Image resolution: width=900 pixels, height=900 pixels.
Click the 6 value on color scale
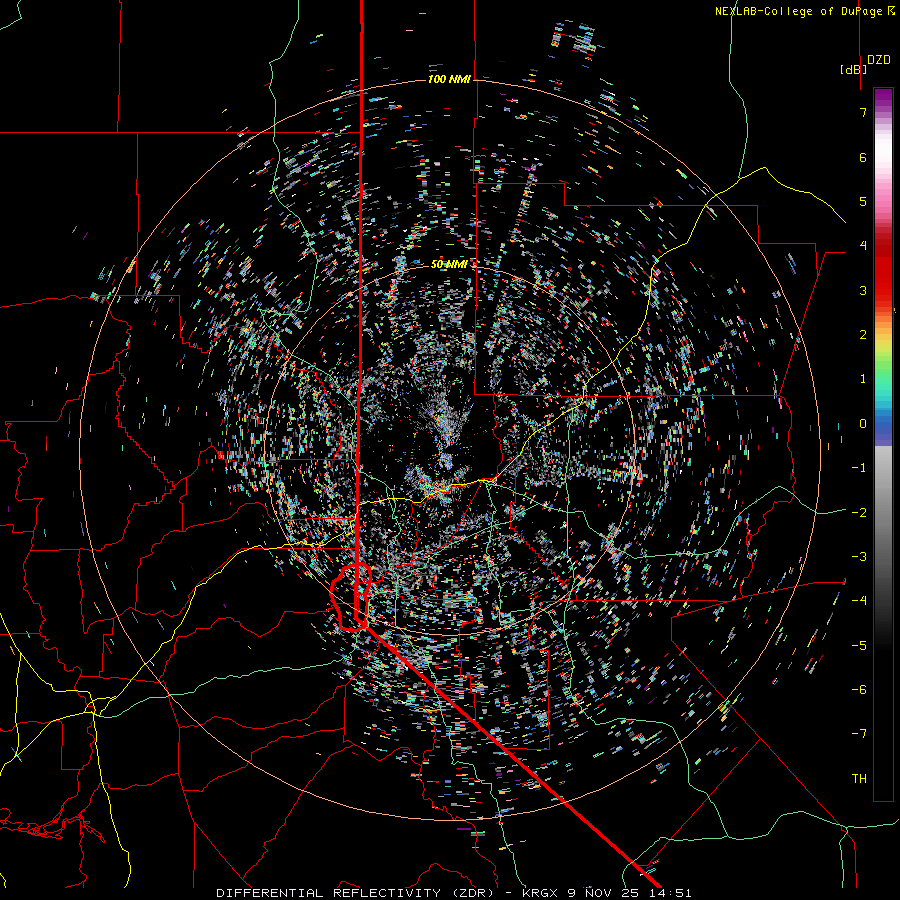(863, 157)
